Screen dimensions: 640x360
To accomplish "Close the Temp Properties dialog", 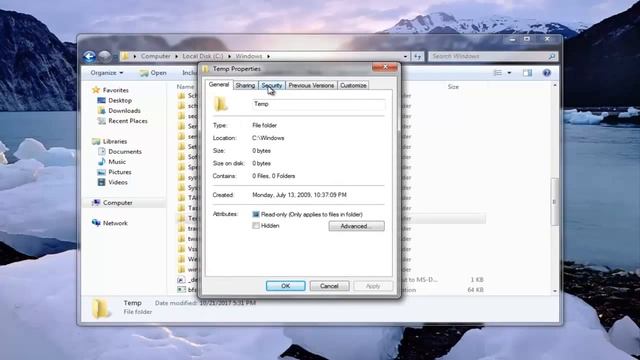I will [385, 67].
